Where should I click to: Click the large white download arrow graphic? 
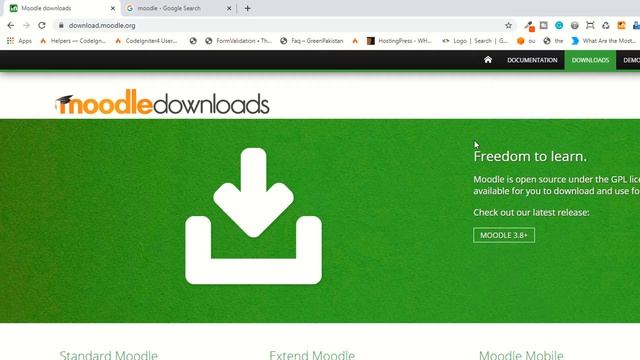point(253,216)
